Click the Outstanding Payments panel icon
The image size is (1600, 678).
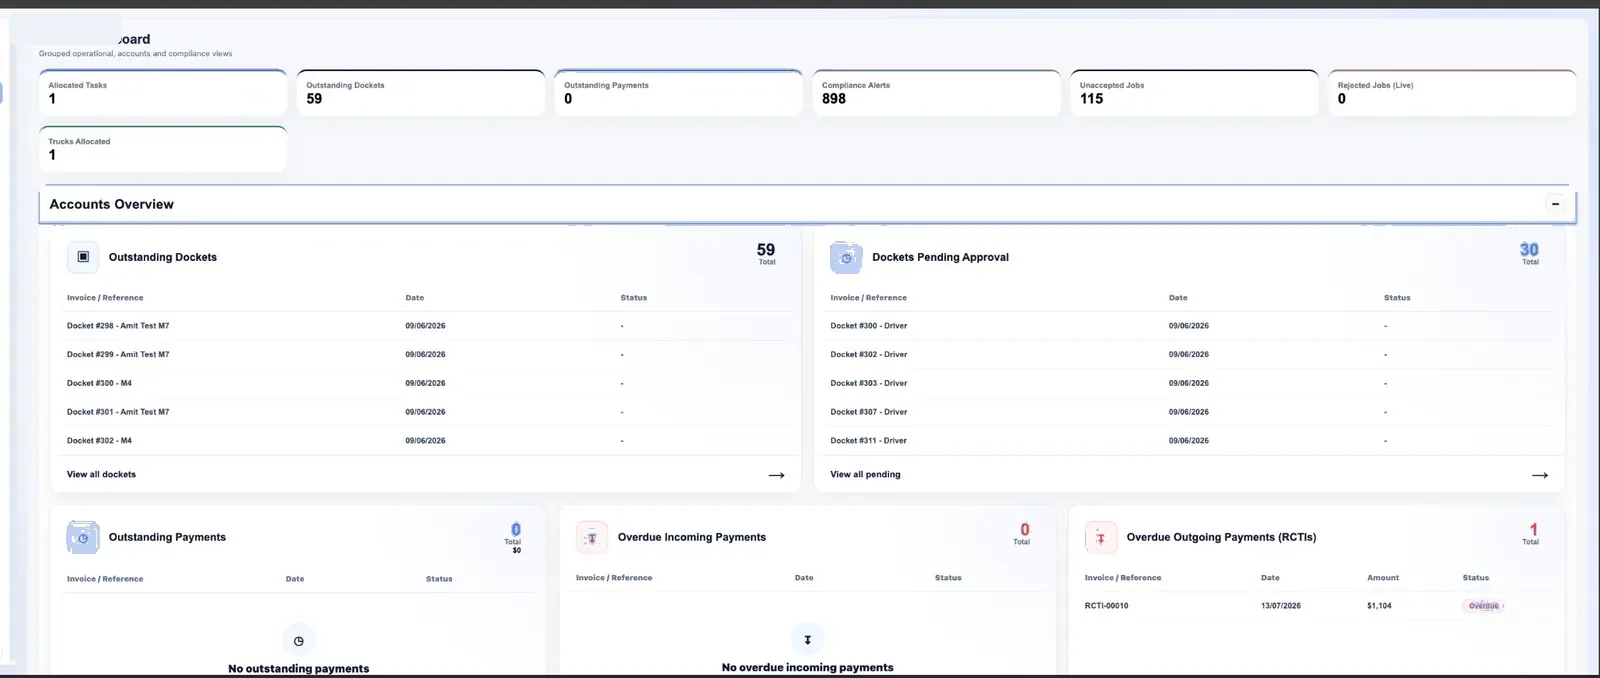click(83, 538)
